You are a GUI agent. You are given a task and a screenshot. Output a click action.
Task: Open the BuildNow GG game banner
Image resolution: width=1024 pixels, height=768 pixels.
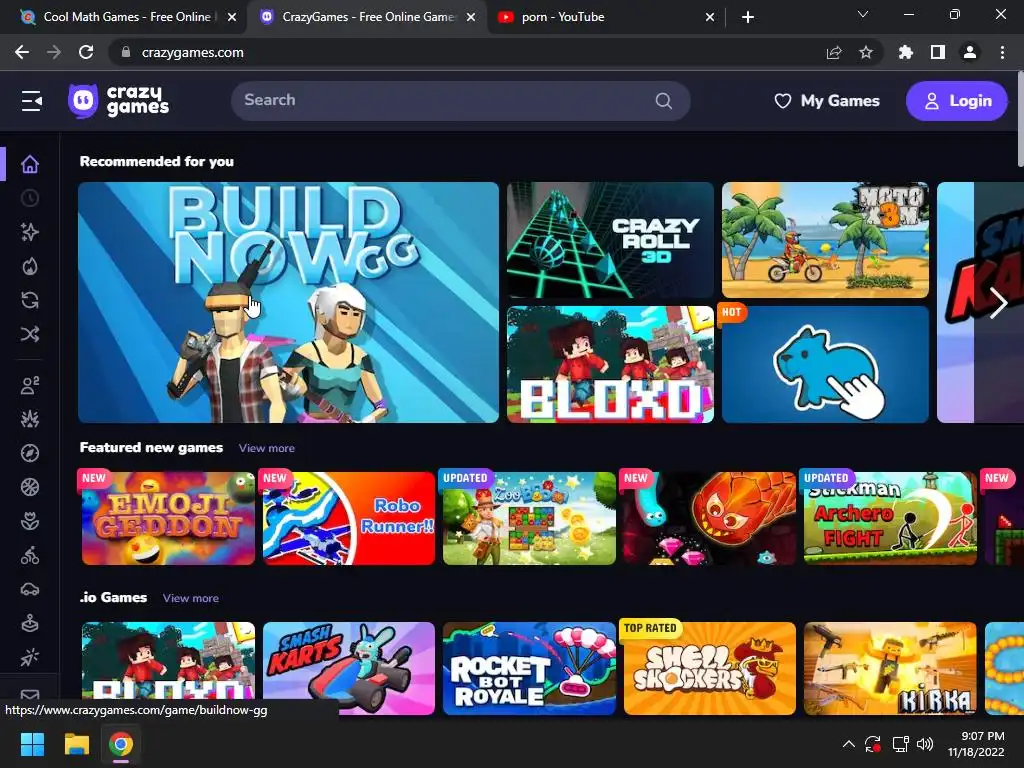tap(288, 302)
